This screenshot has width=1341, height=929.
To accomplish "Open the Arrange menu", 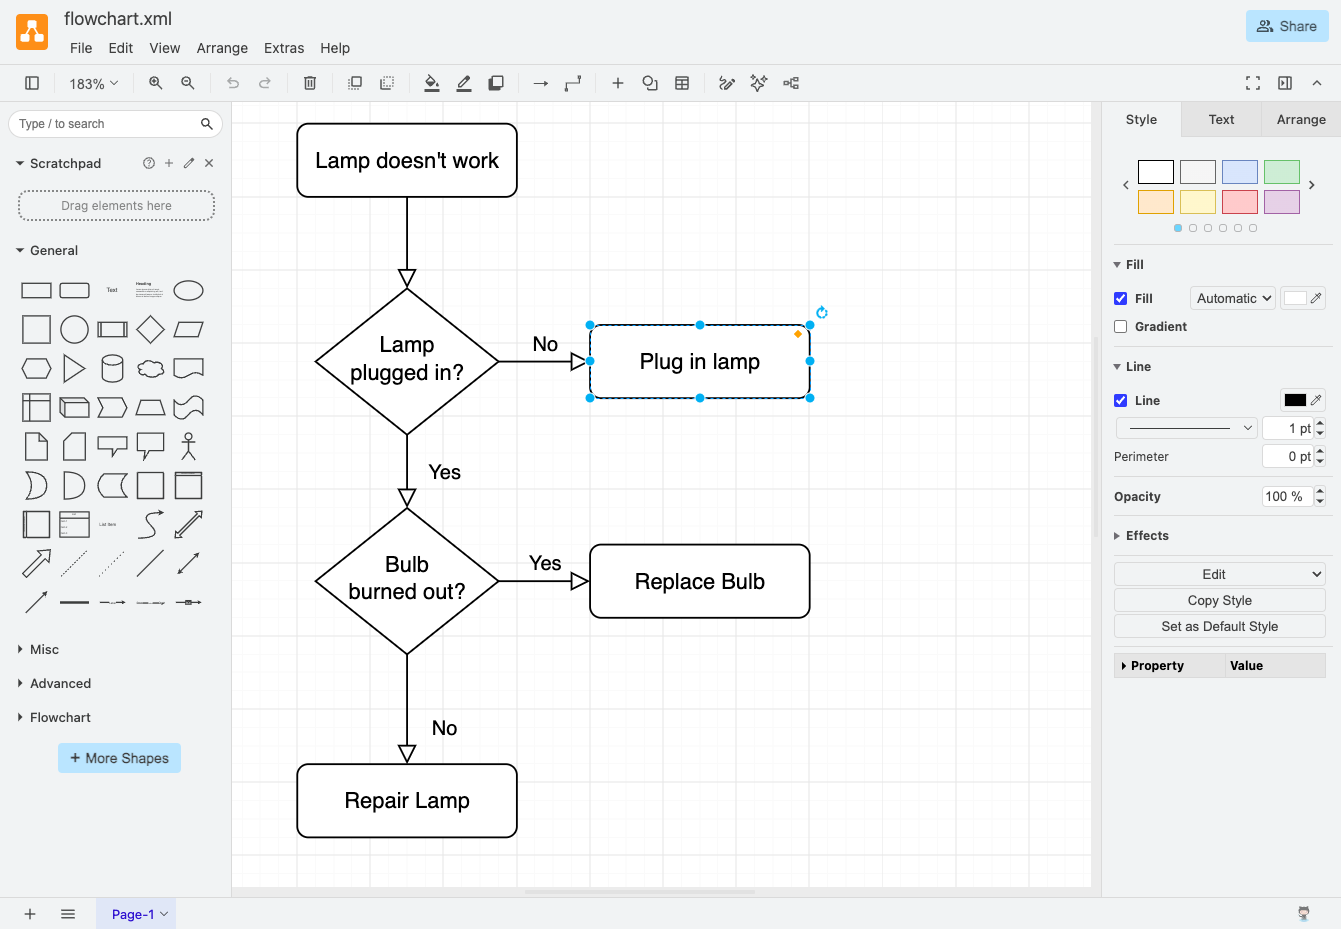I will click(x=222, y=48).
